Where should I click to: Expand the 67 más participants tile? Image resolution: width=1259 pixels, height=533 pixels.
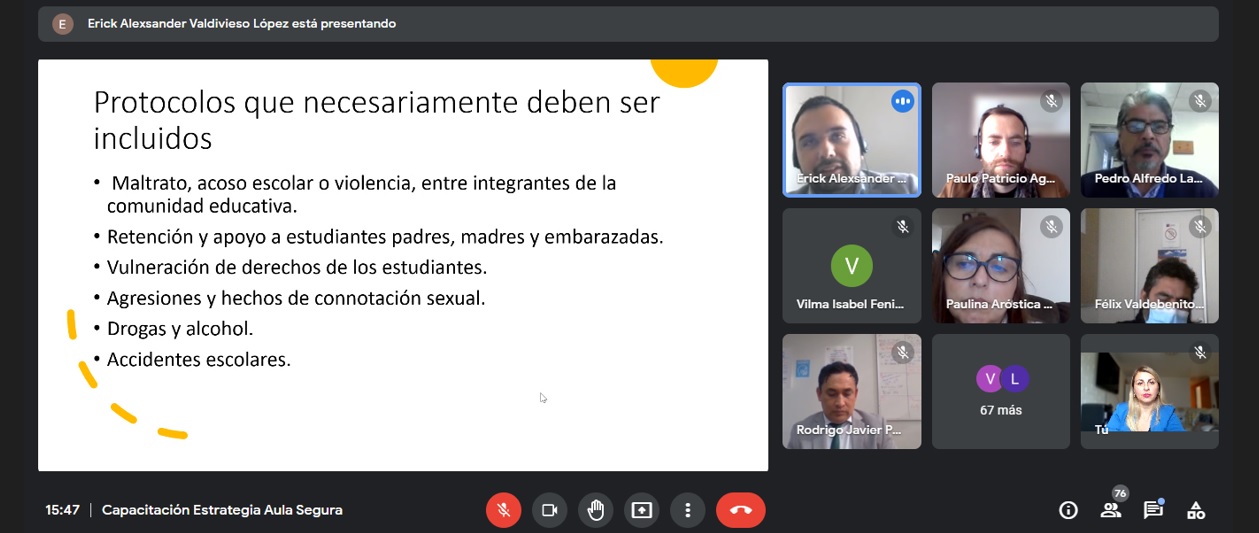coord(1001,392)
